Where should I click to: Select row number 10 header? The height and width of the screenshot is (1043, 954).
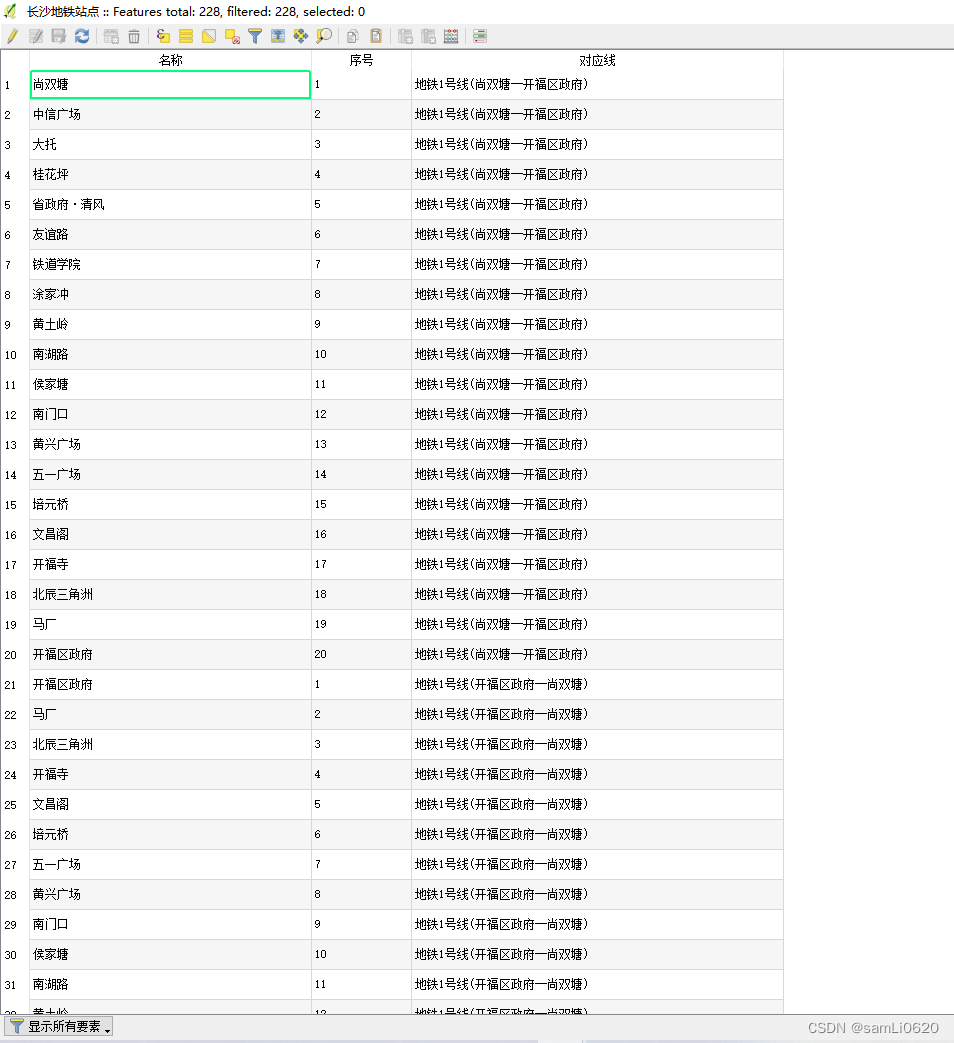pos(15,355)
